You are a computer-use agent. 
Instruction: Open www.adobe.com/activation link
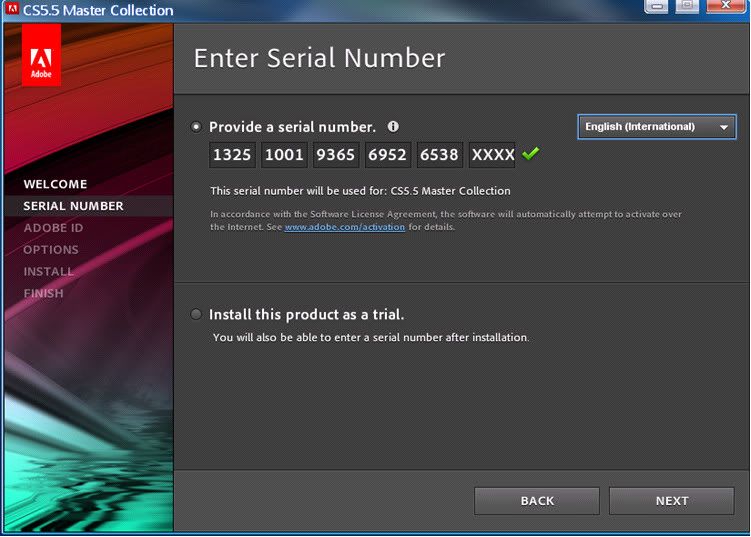coord(344,227)
